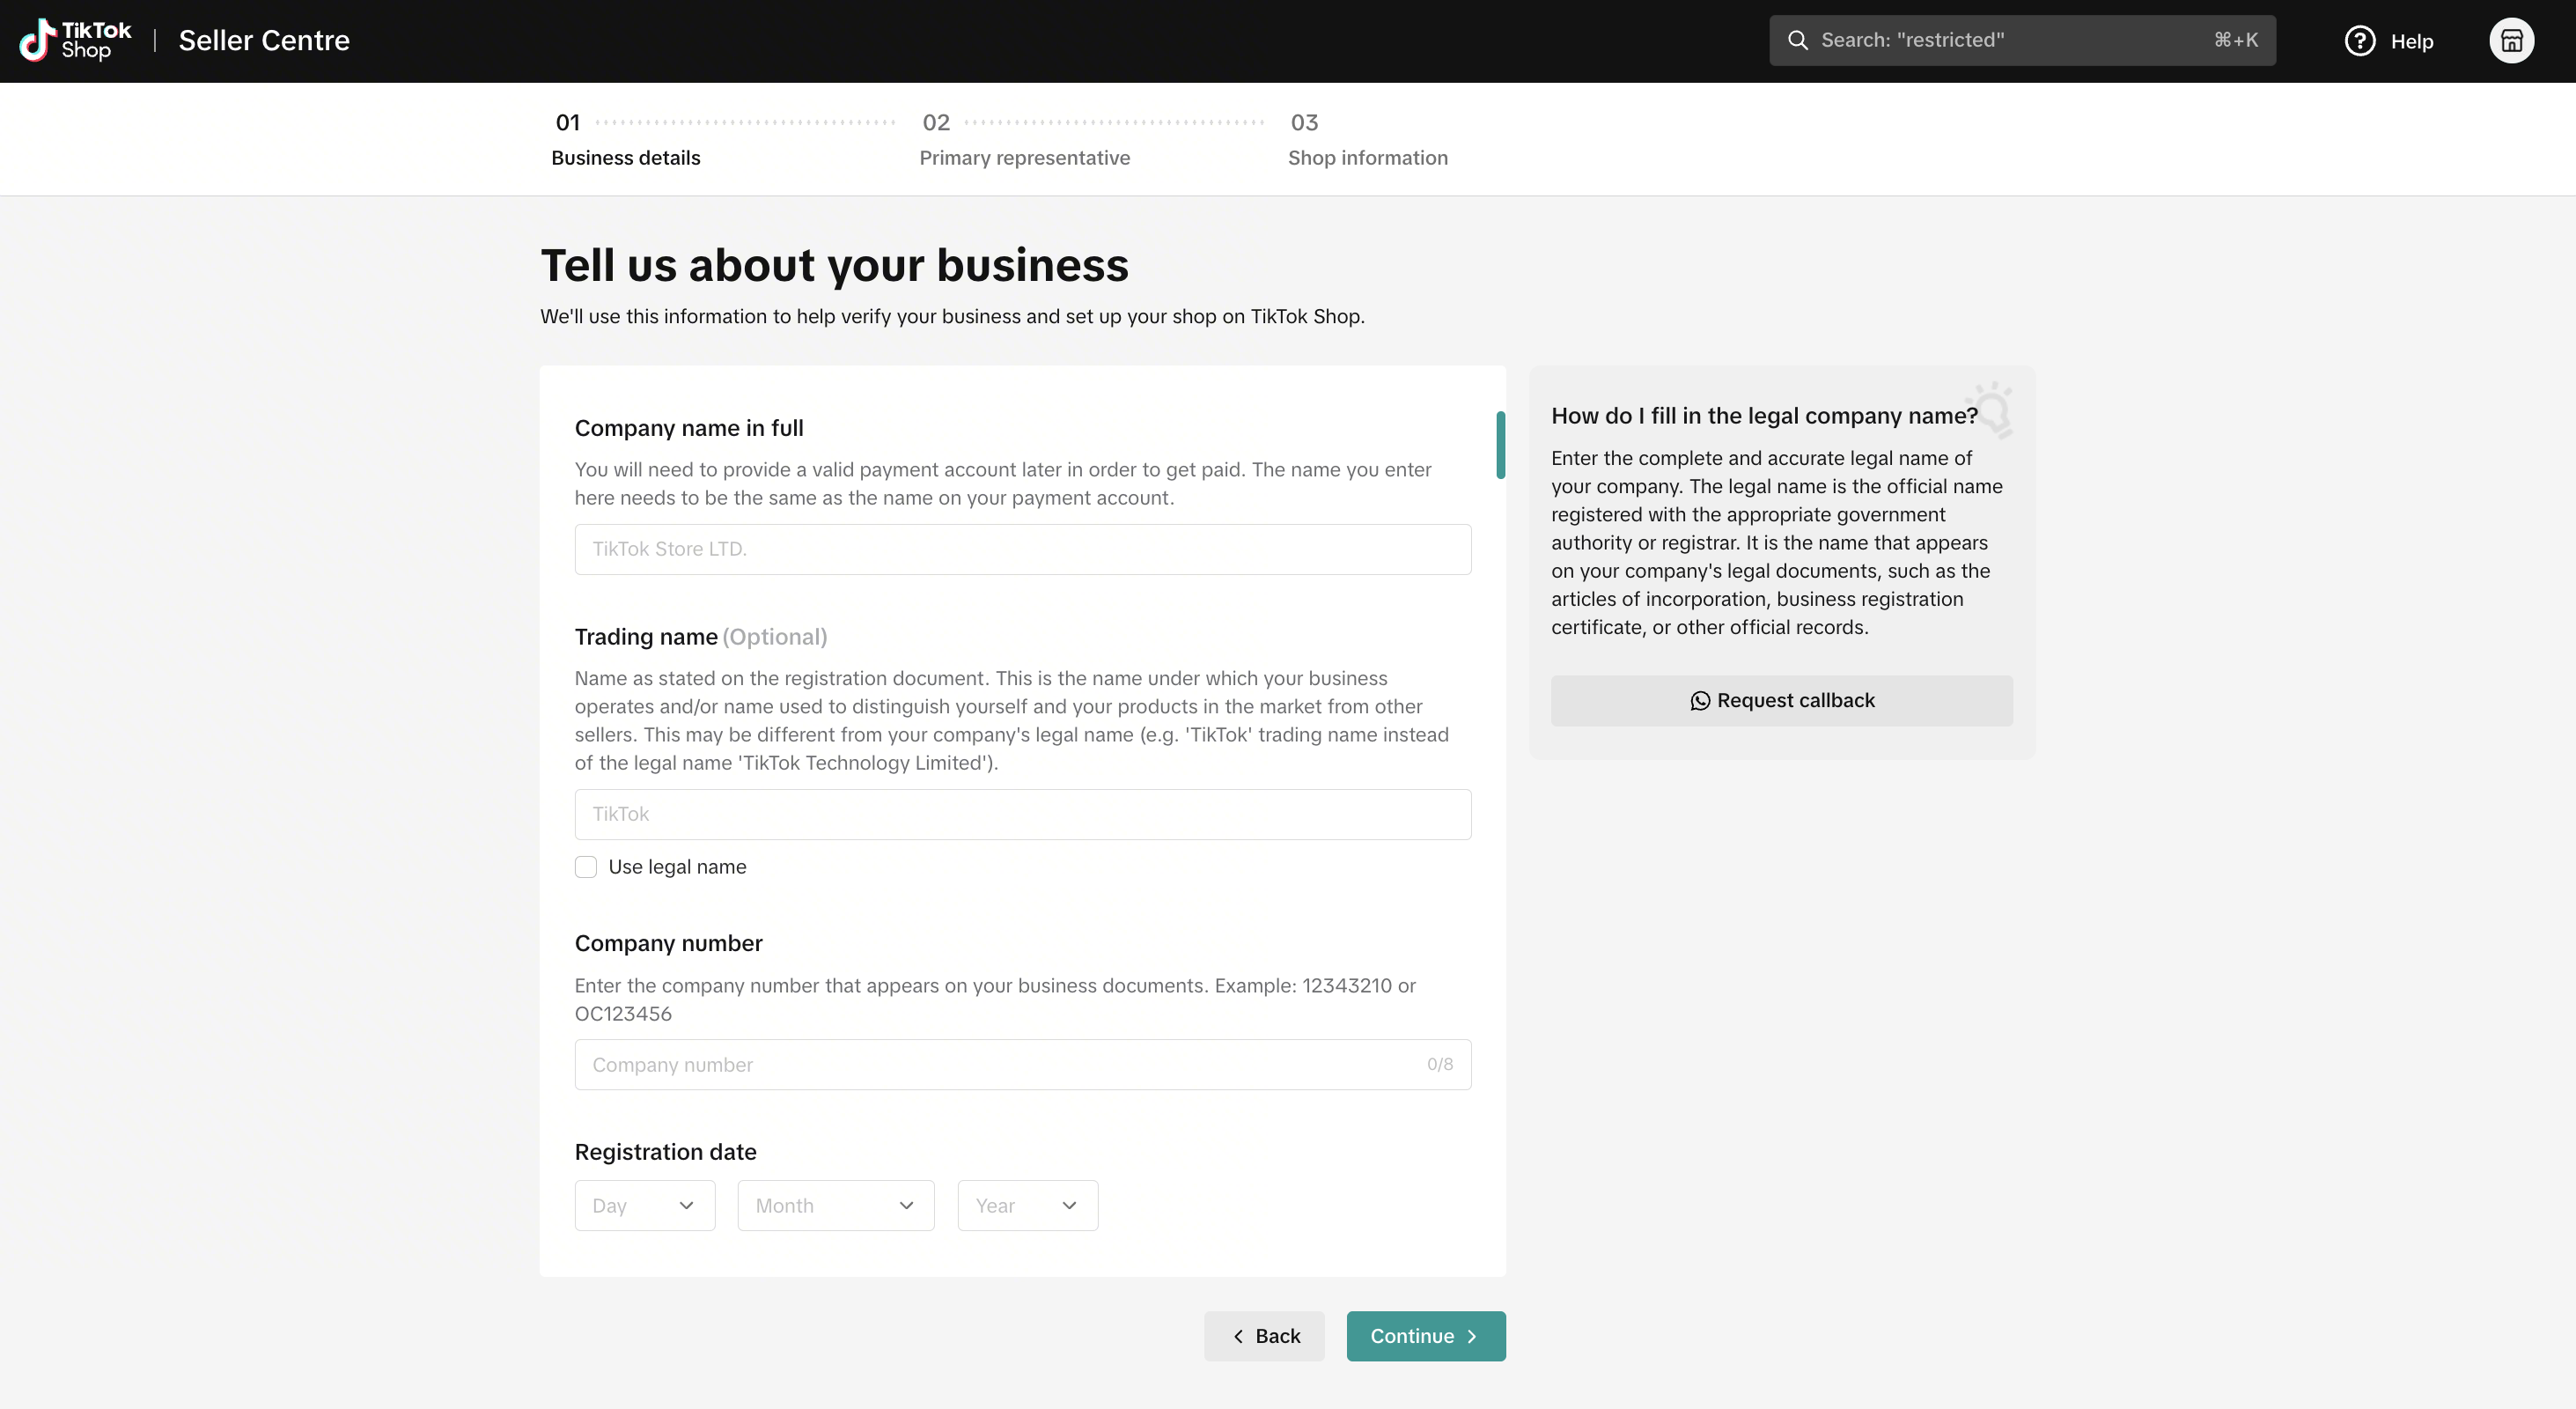Open the Day dropdown
This screenshot has width=2576, height=1409.
645,1205
